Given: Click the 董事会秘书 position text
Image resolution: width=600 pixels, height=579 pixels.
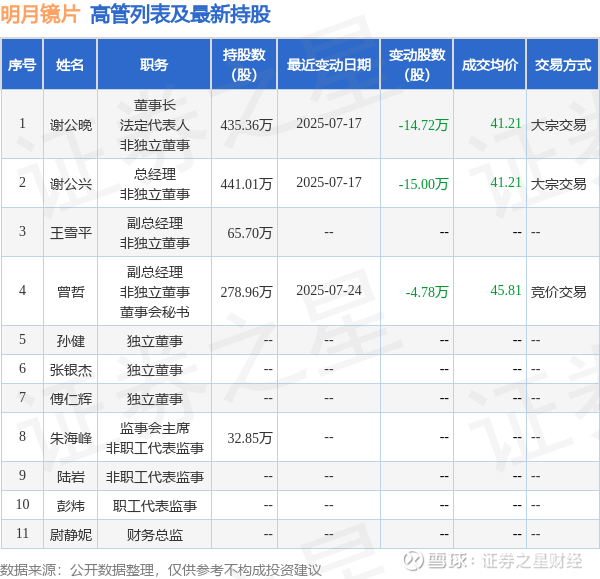Looking at the screenshot, I should coord(155,312).
